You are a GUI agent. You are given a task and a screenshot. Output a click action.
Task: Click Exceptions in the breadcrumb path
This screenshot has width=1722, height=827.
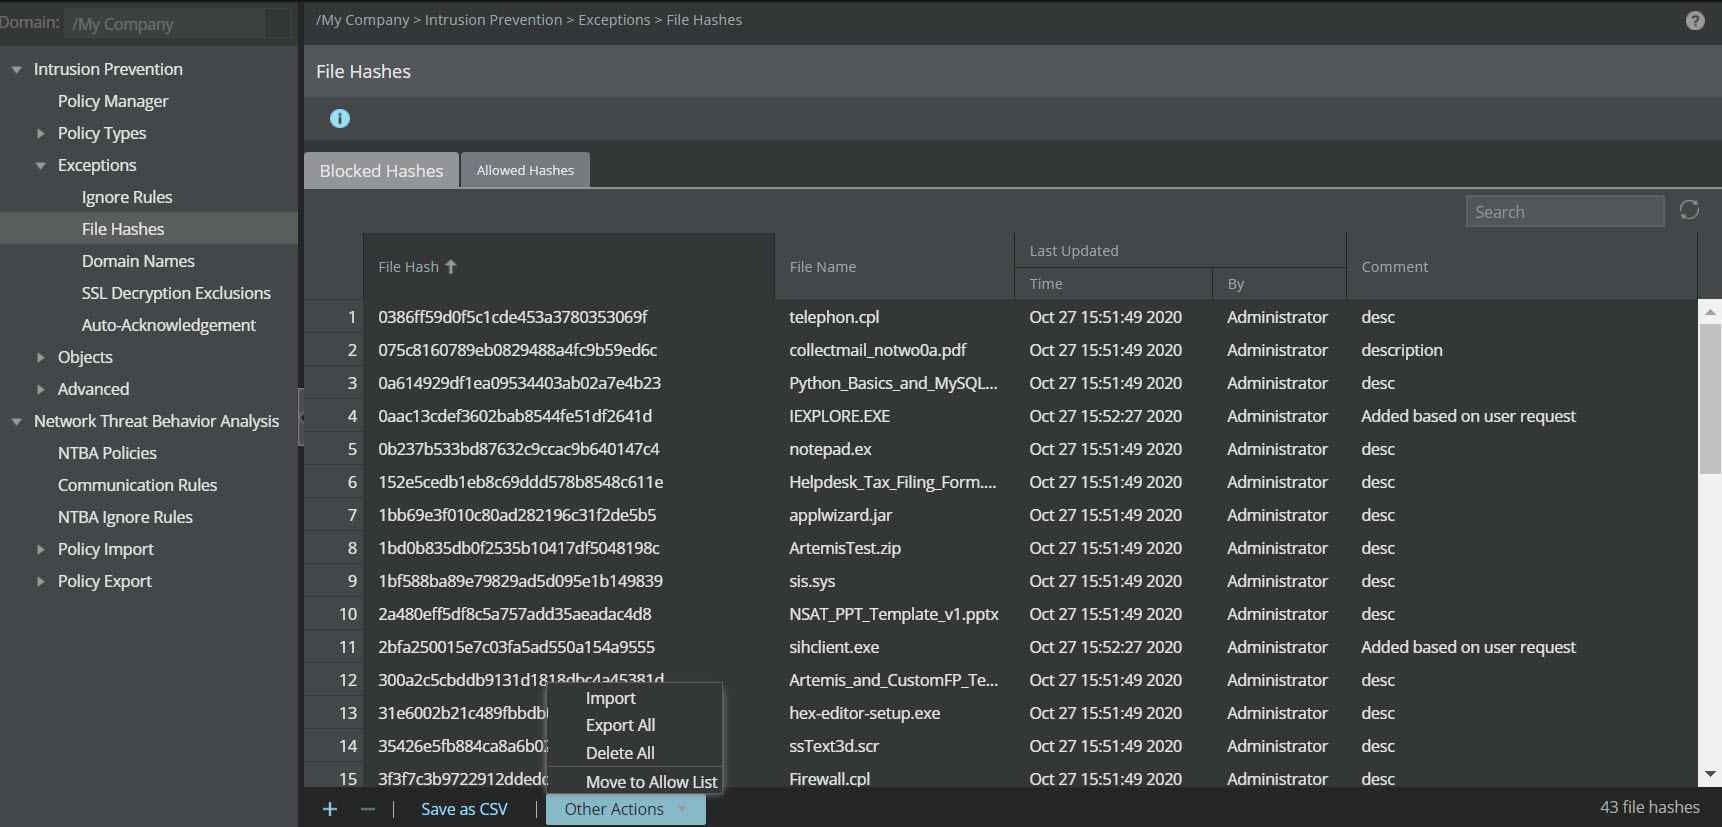point(614,20)
